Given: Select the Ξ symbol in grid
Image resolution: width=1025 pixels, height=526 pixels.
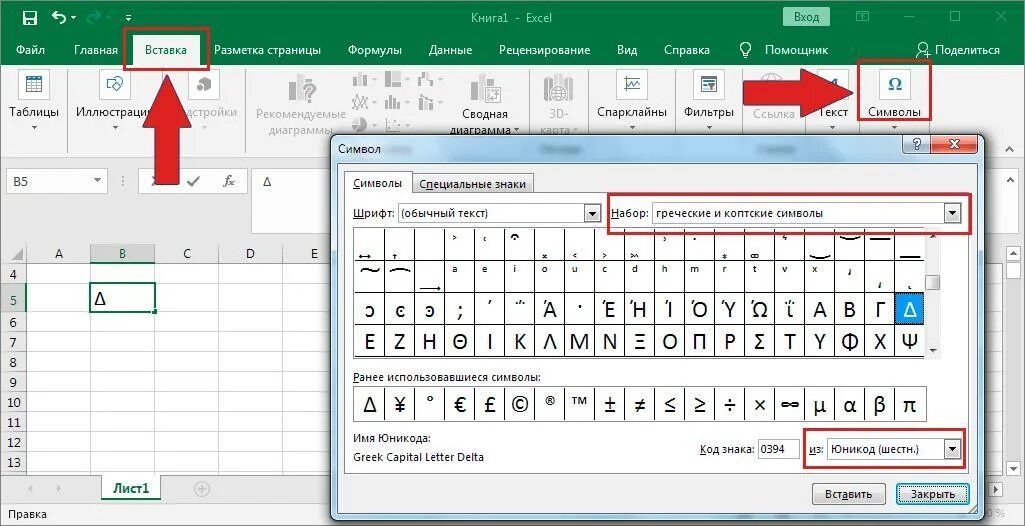Looking at the screenshot, I should point(639,342).
